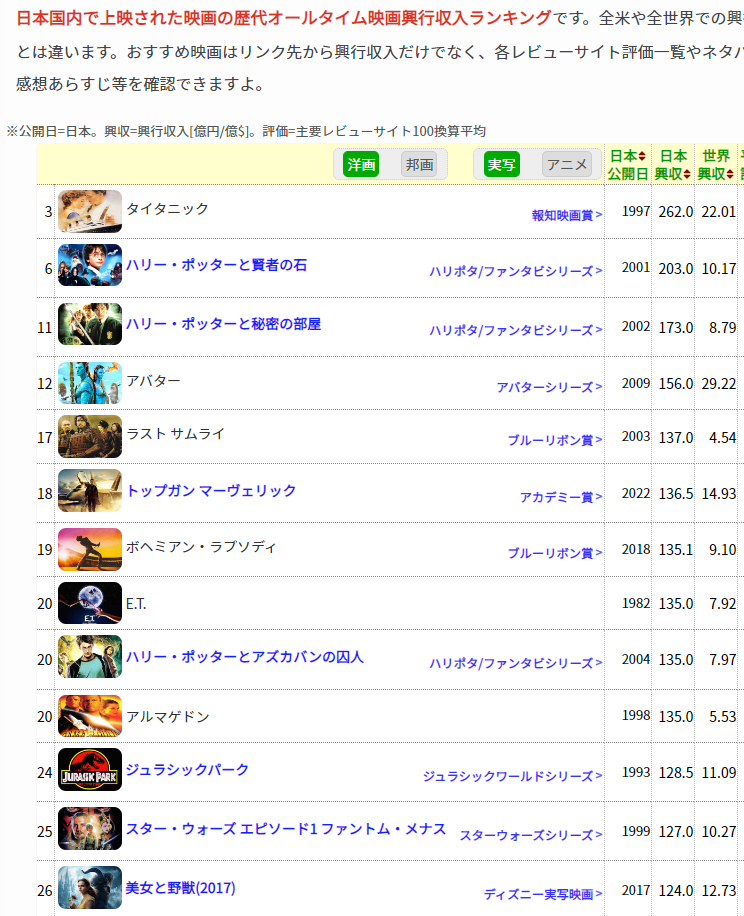Select アルマゲドン title text
This screenshot has height=916, width=744.
click(x=168, y=717)
